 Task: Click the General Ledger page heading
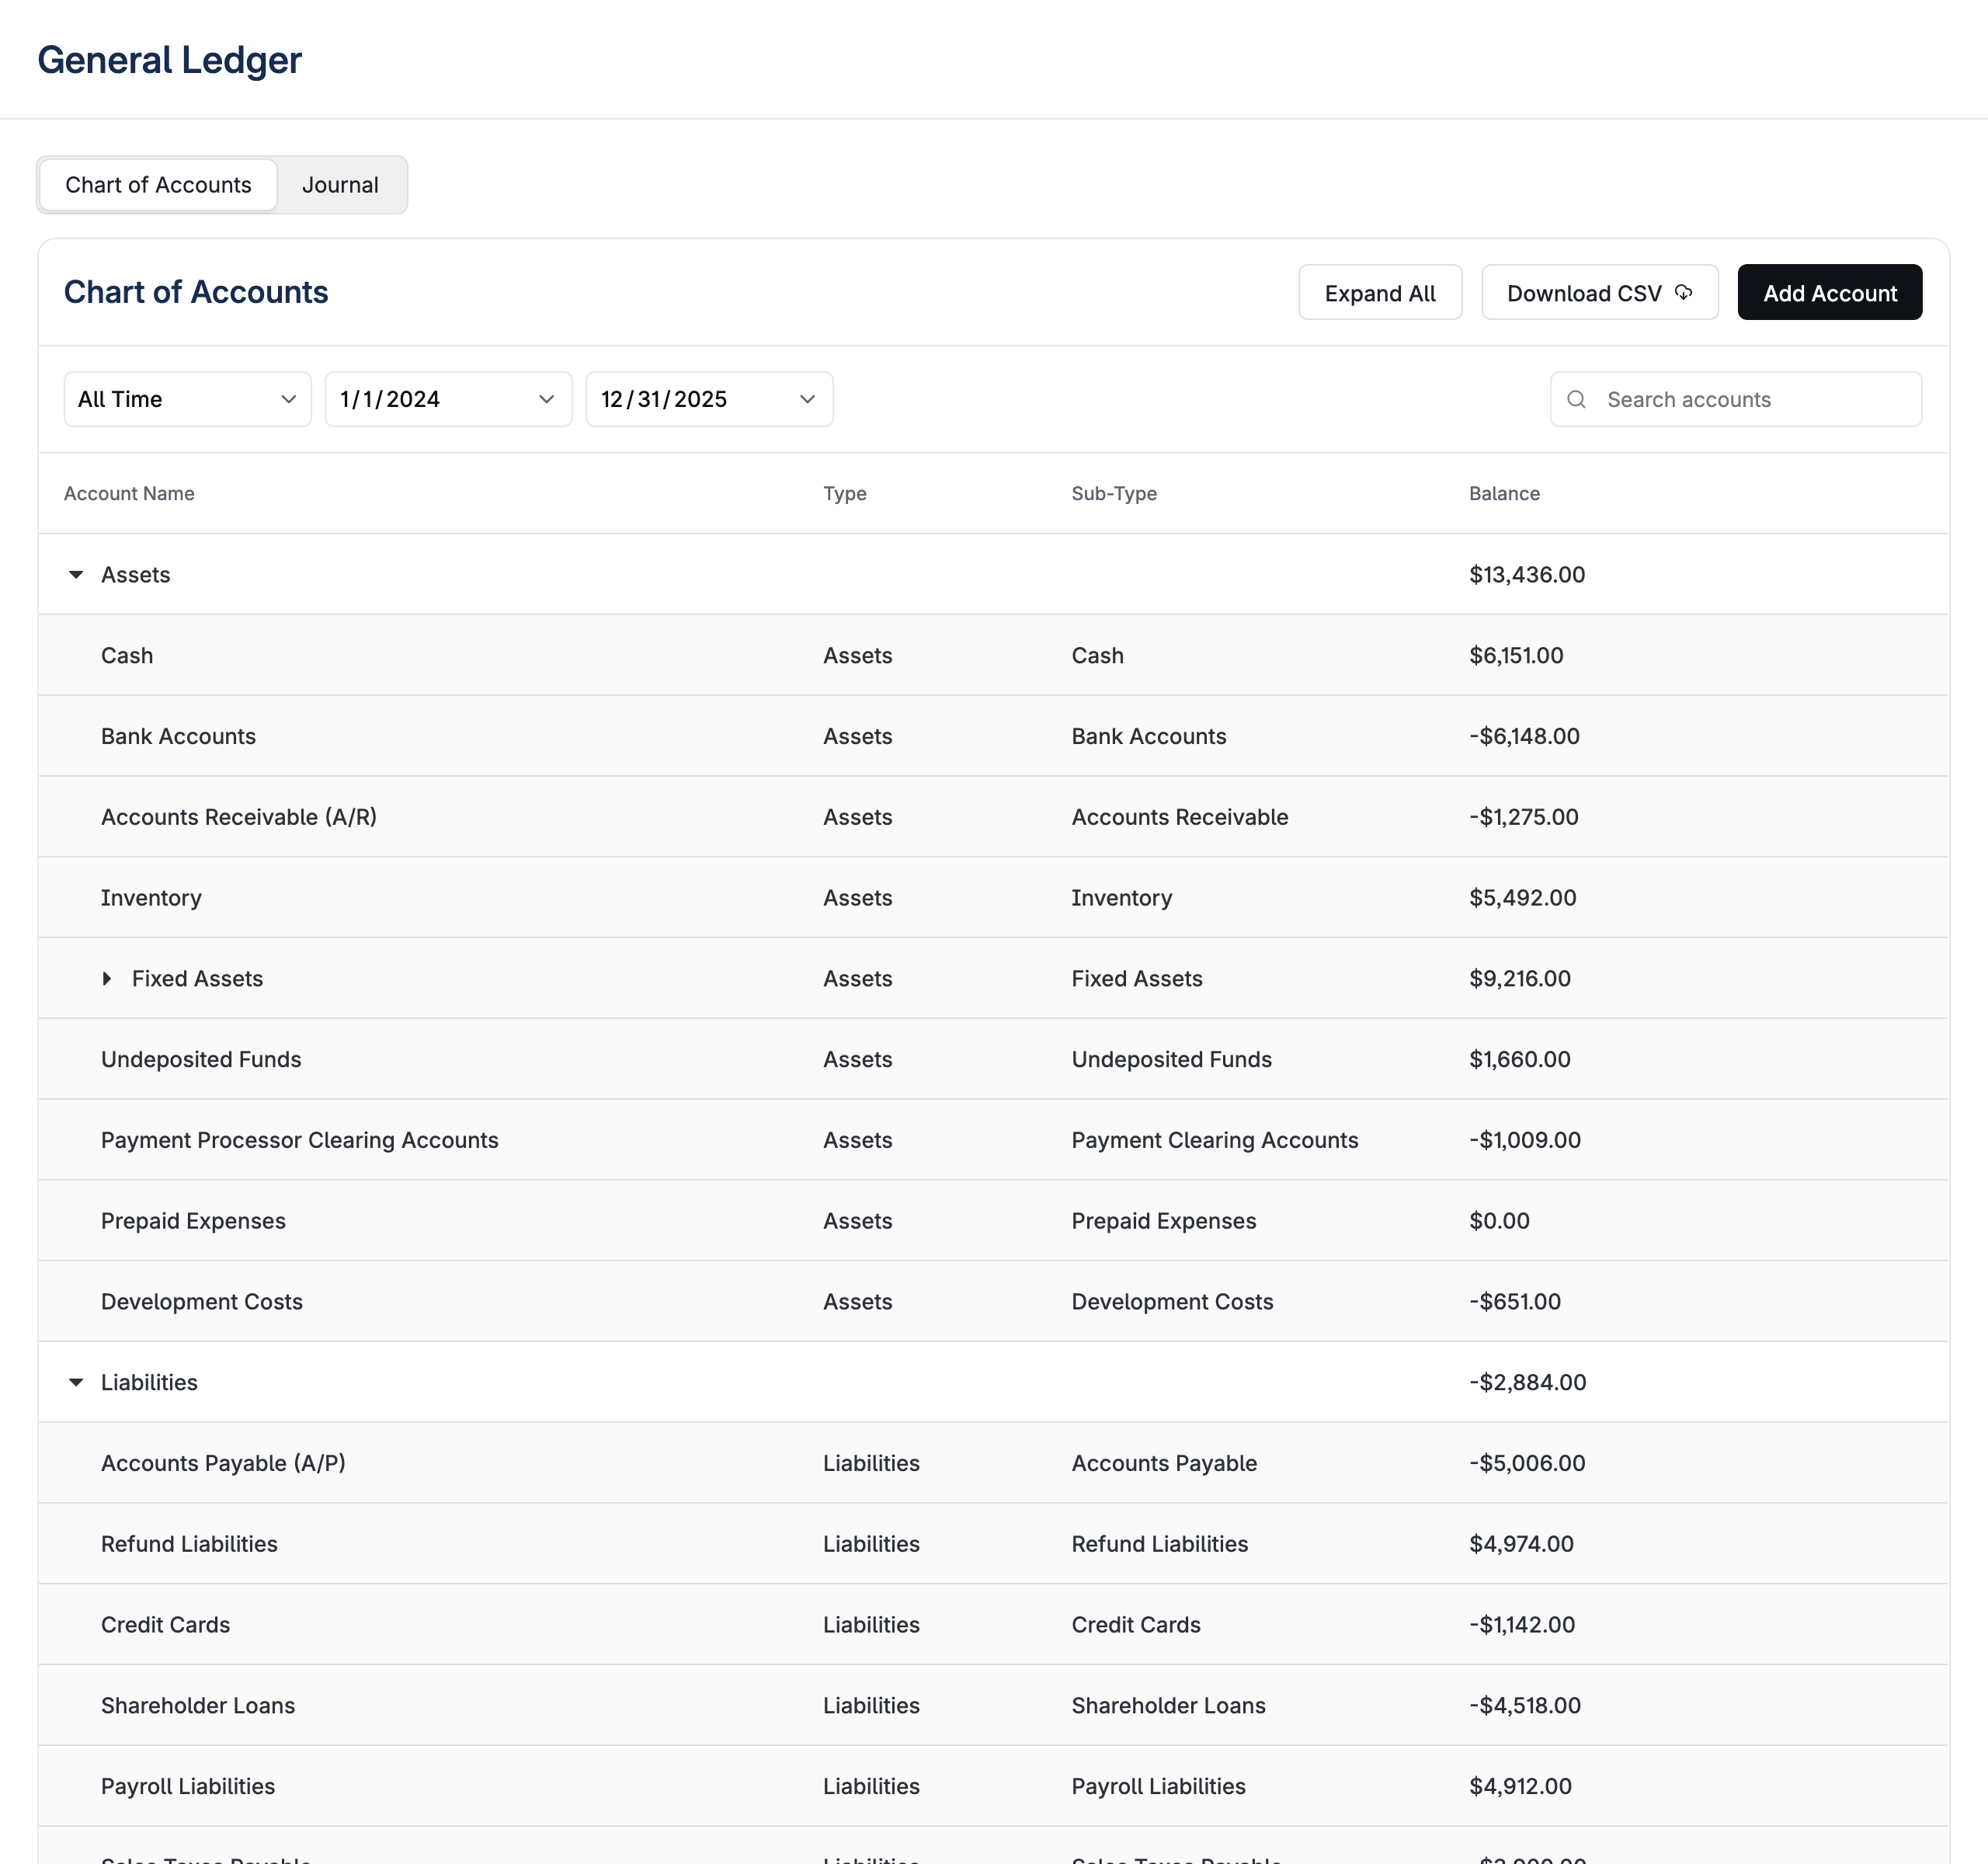[170, 60]
